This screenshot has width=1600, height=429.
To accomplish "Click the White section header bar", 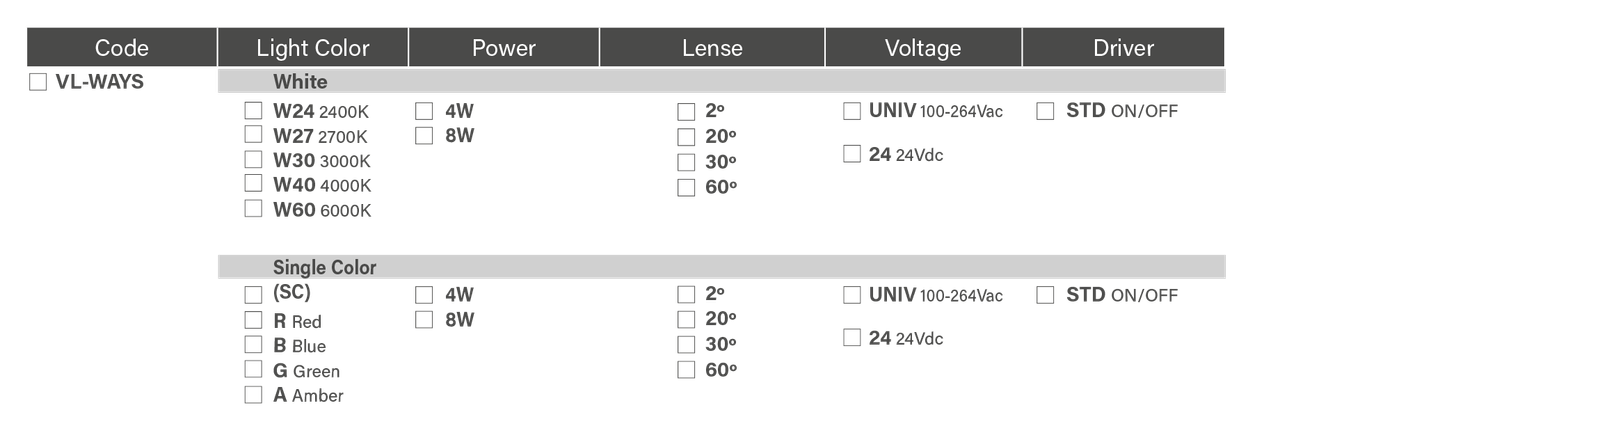I will (x=720, y=82).
